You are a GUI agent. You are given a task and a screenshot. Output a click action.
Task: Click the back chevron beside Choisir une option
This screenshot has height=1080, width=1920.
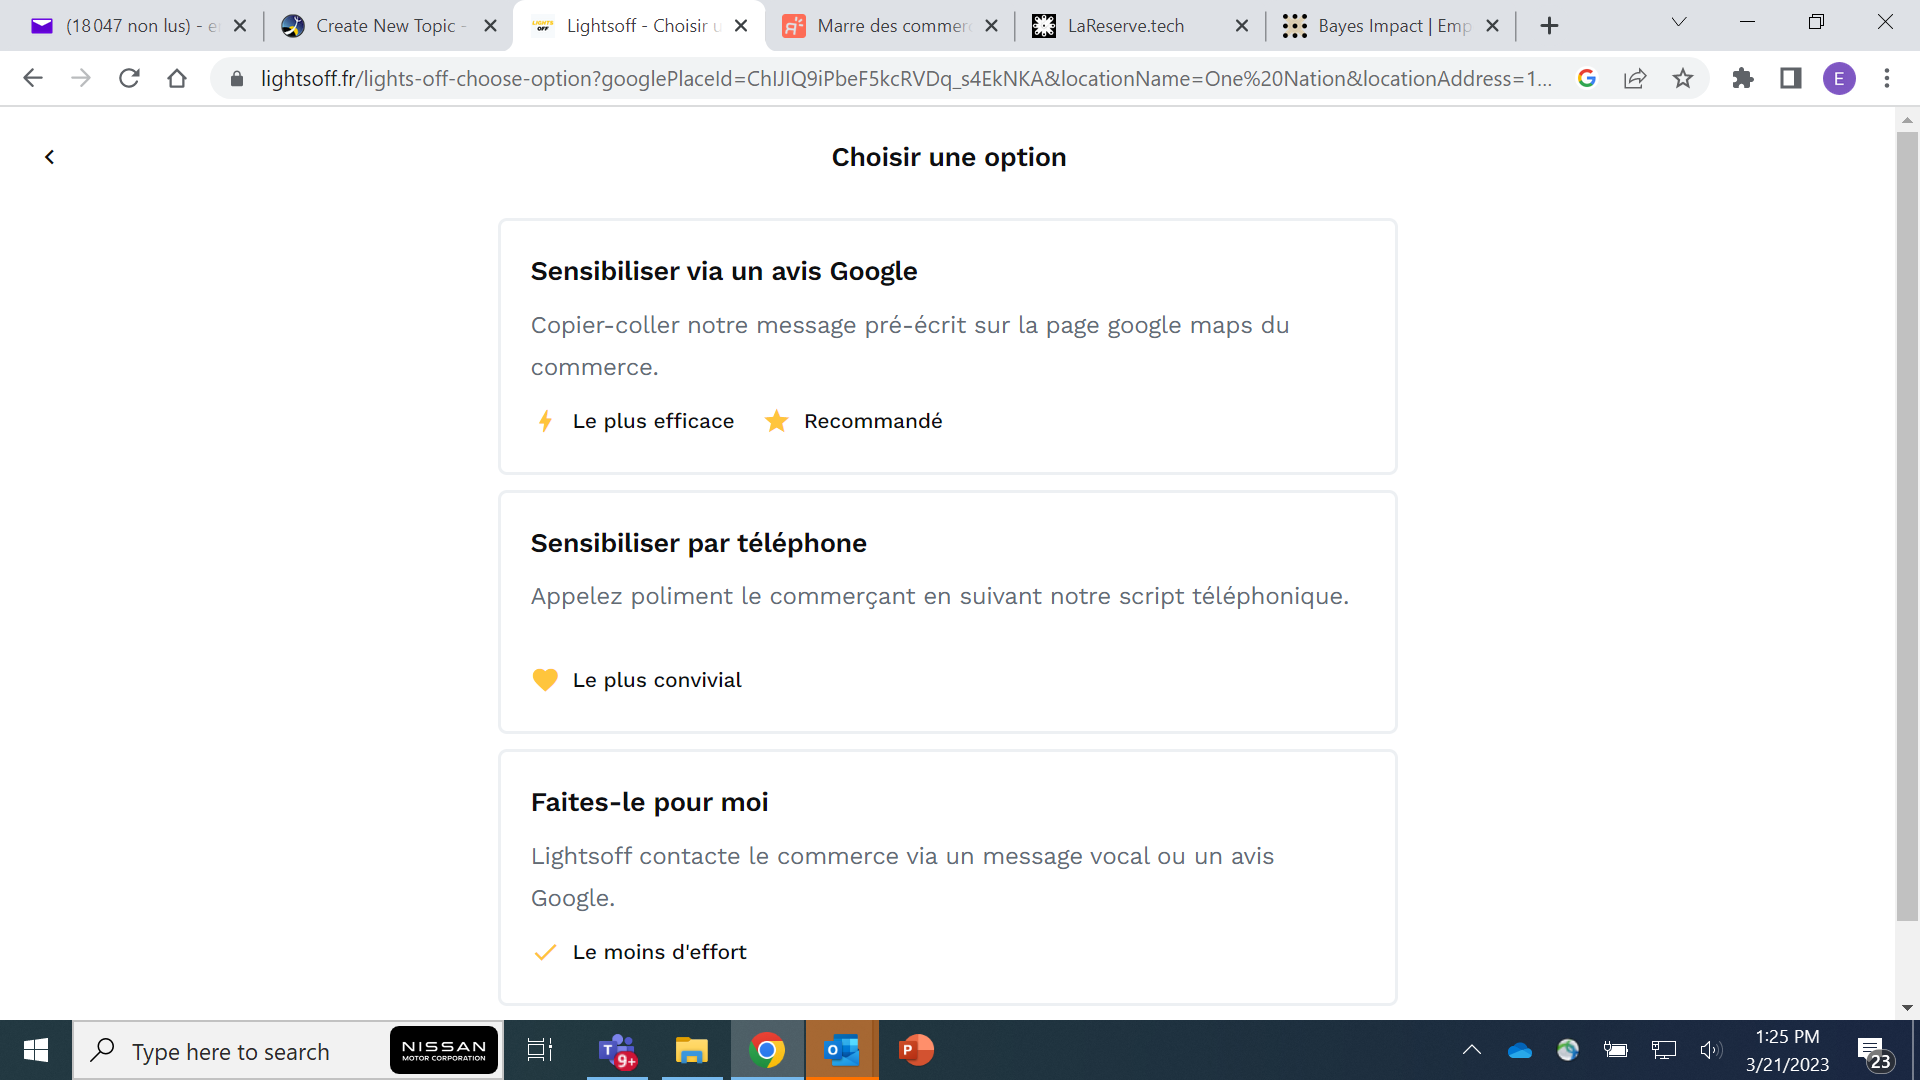(49, 157)
